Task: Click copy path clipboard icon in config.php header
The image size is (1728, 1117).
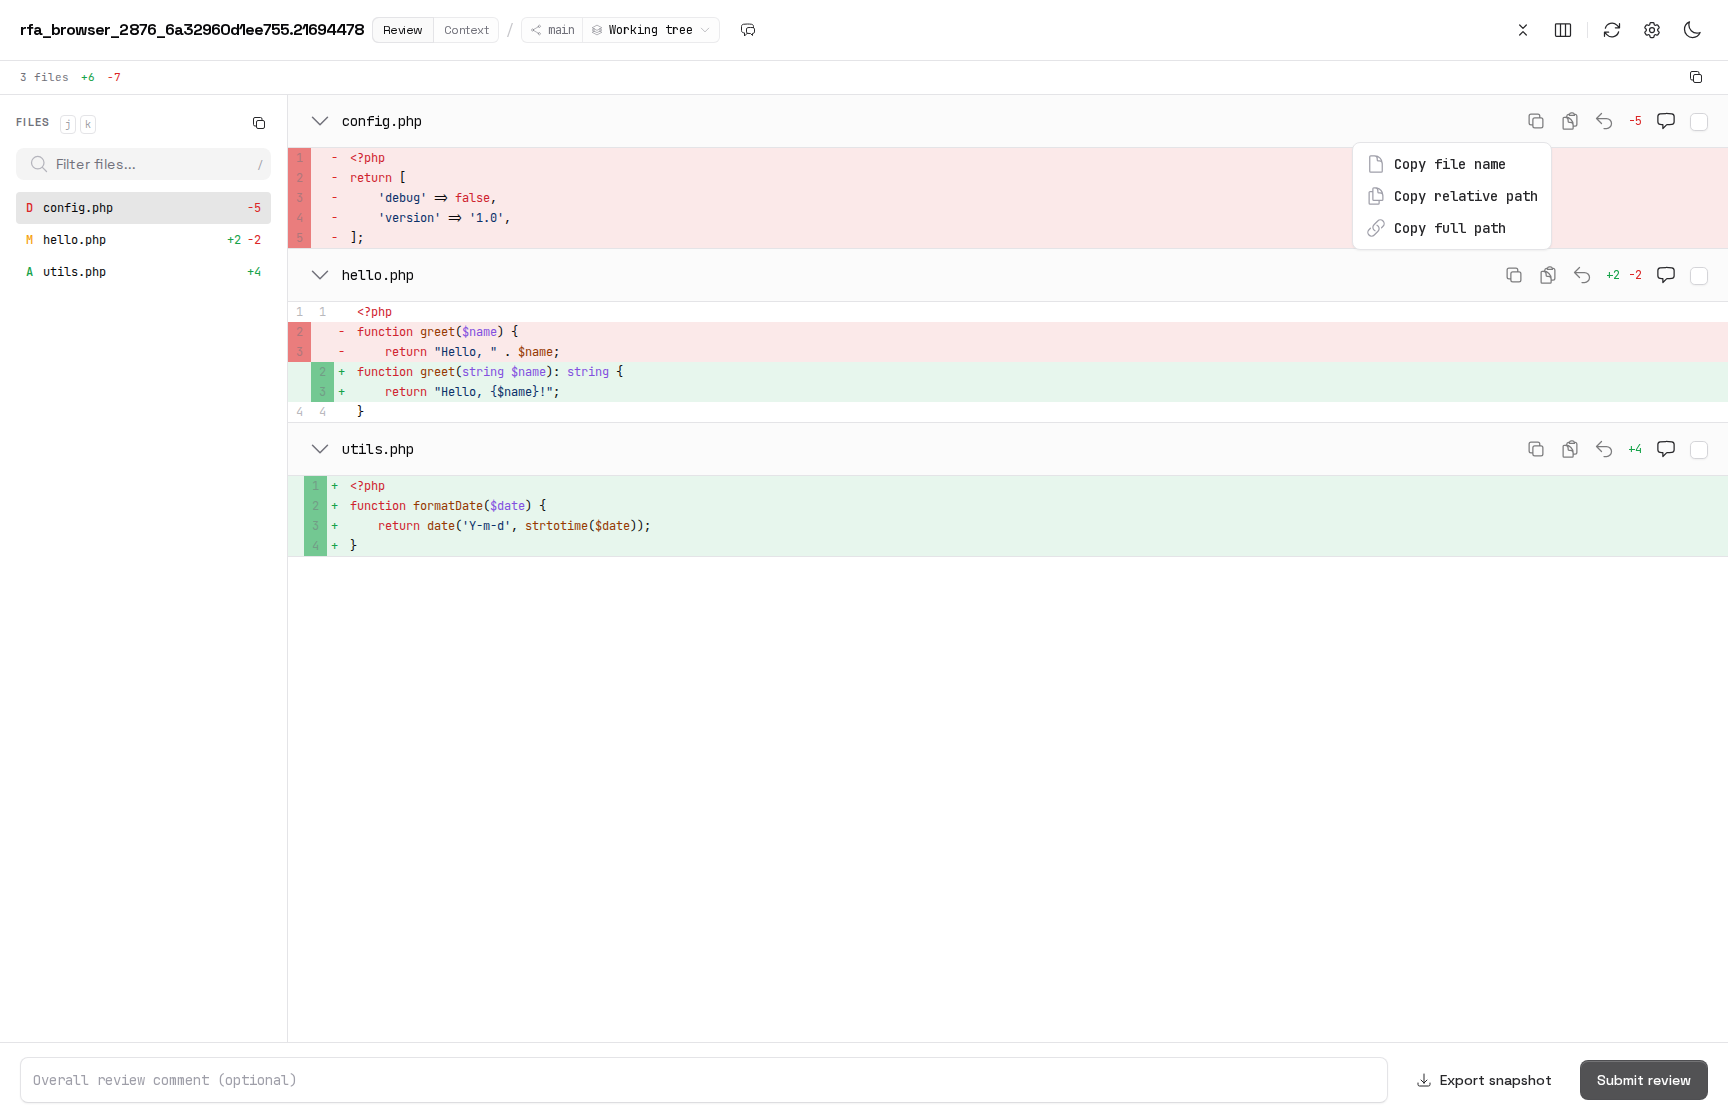Action: pos(1570,121)
